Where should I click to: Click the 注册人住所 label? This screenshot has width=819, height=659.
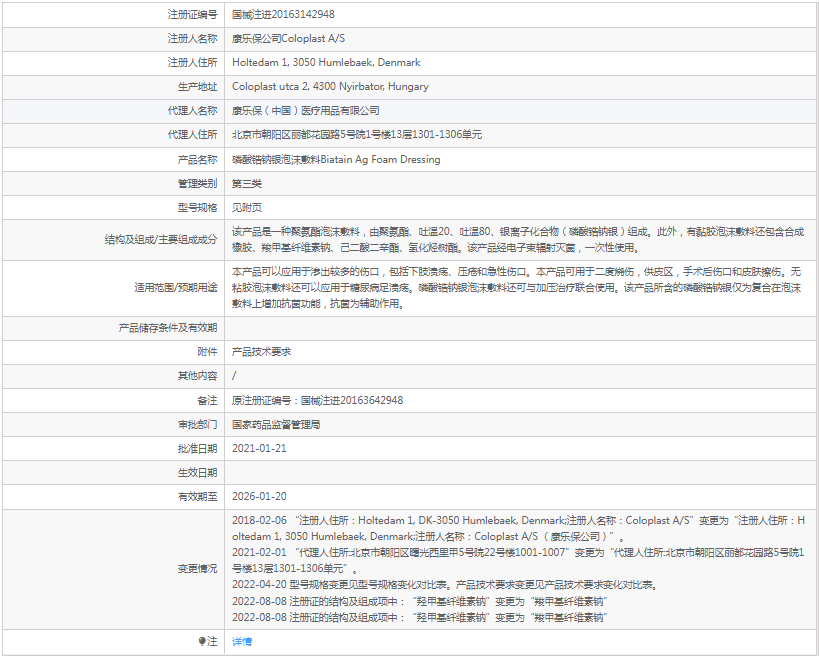pyautogui.click(x=192, y=63)
